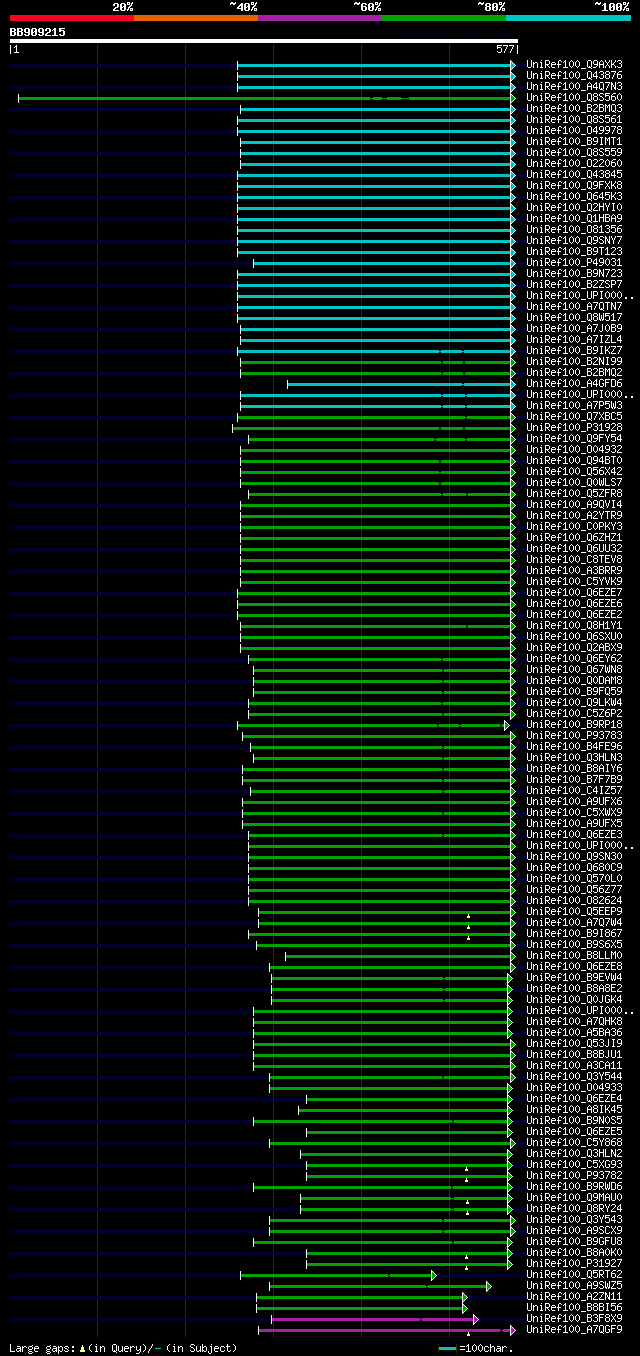Screen dimensions: 640x1356
Task: Select label UniRef100_B9N723
Action: click(x=574, y=274)
